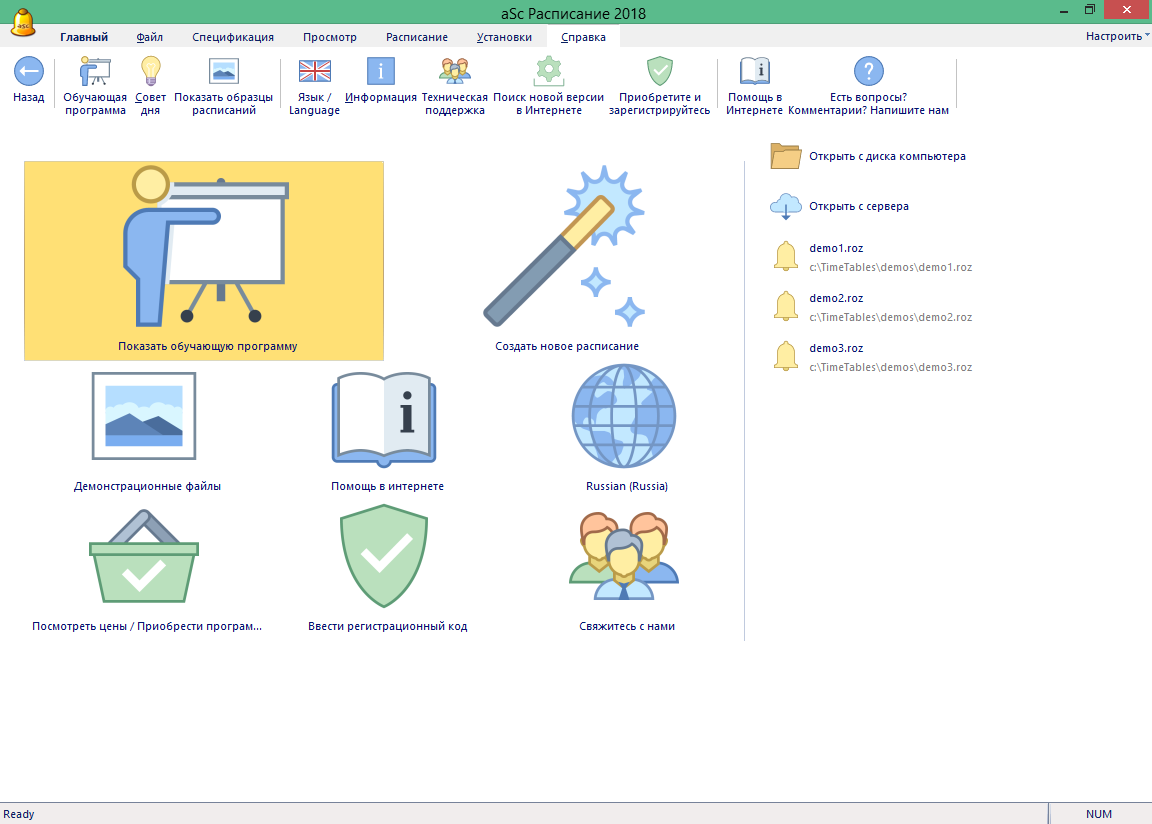Expand the Настроить dropdown
The height and width of the screenshot is (824, 1152).
1115,36
